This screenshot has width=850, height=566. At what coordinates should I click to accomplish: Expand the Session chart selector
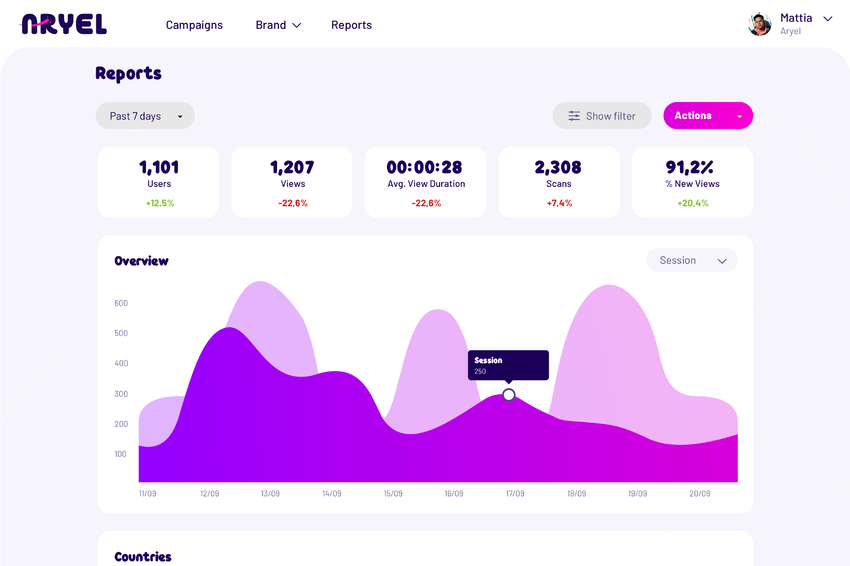pos(692,260)
